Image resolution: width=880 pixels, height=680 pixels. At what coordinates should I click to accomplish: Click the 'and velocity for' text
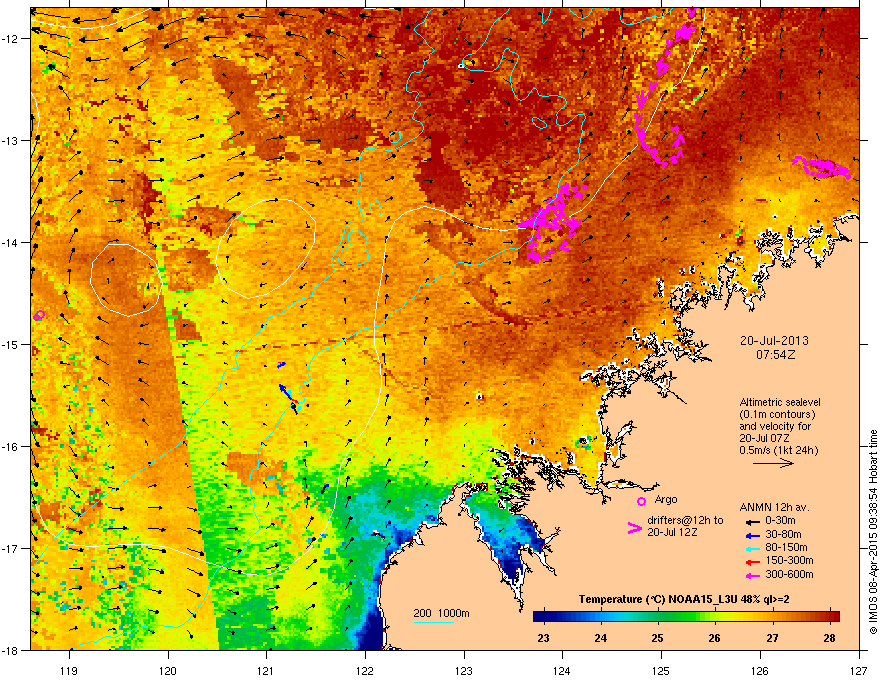click(774, 426)
